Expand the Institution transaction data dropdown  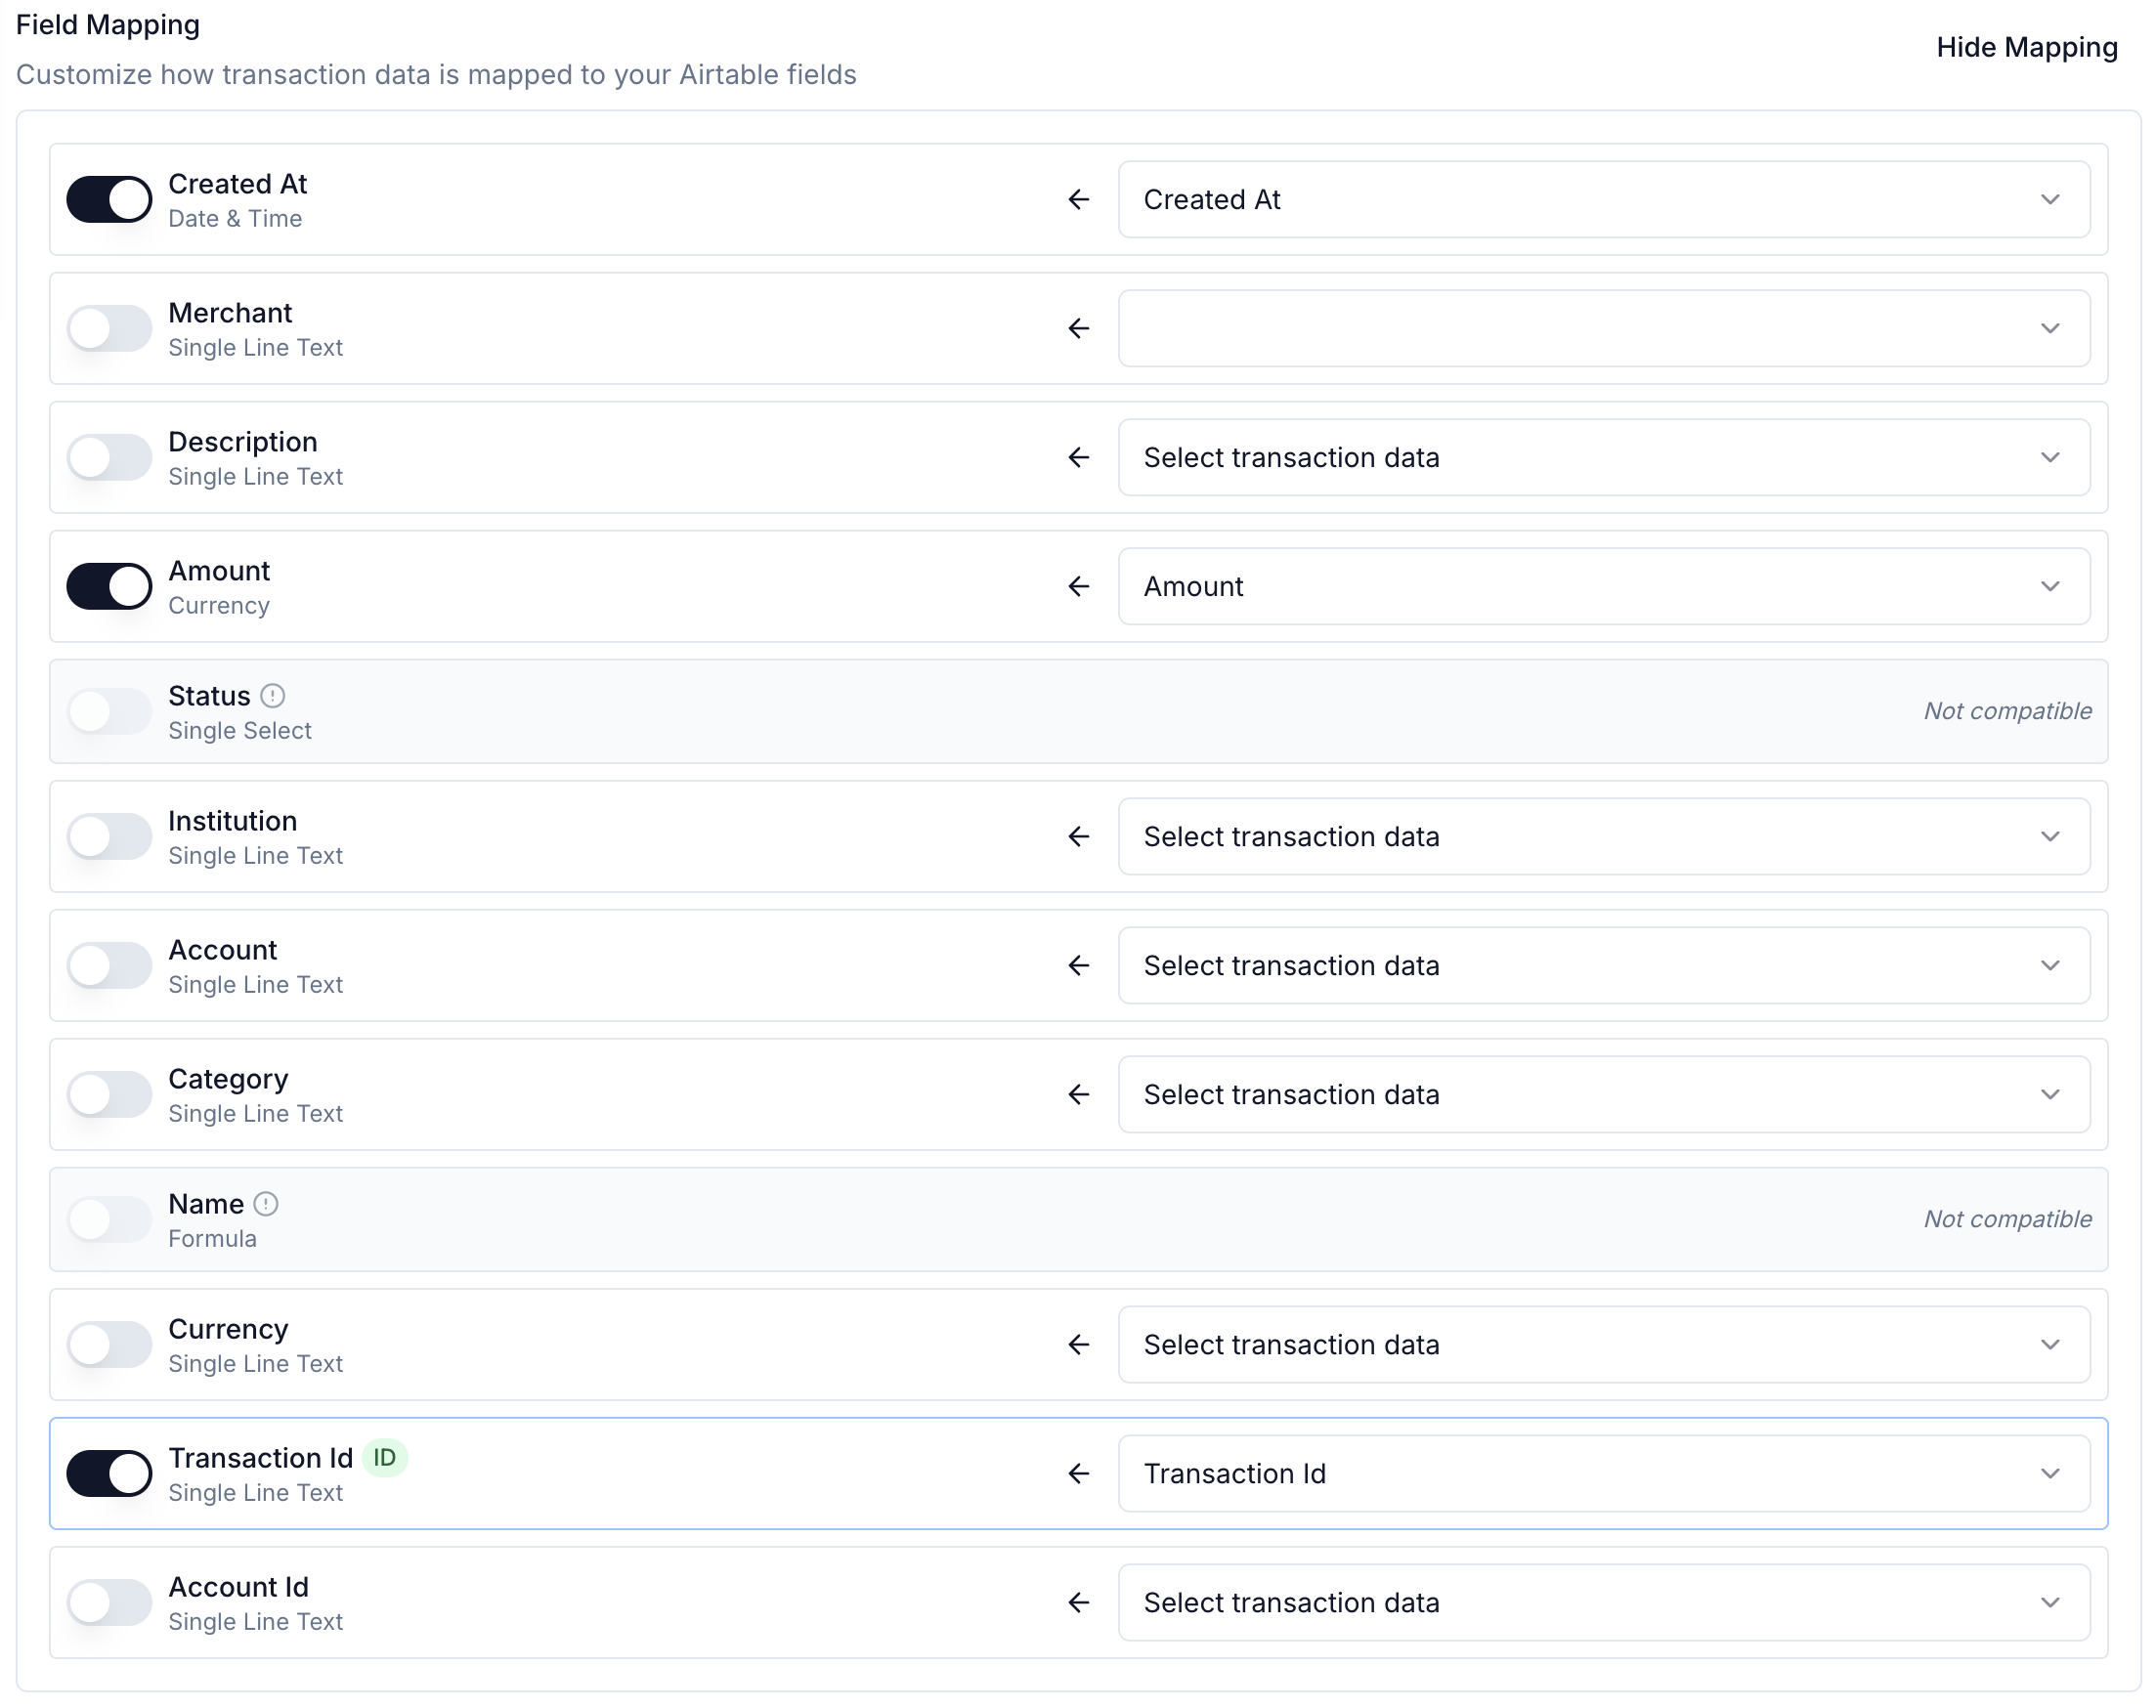click(x=1603, y=837)
